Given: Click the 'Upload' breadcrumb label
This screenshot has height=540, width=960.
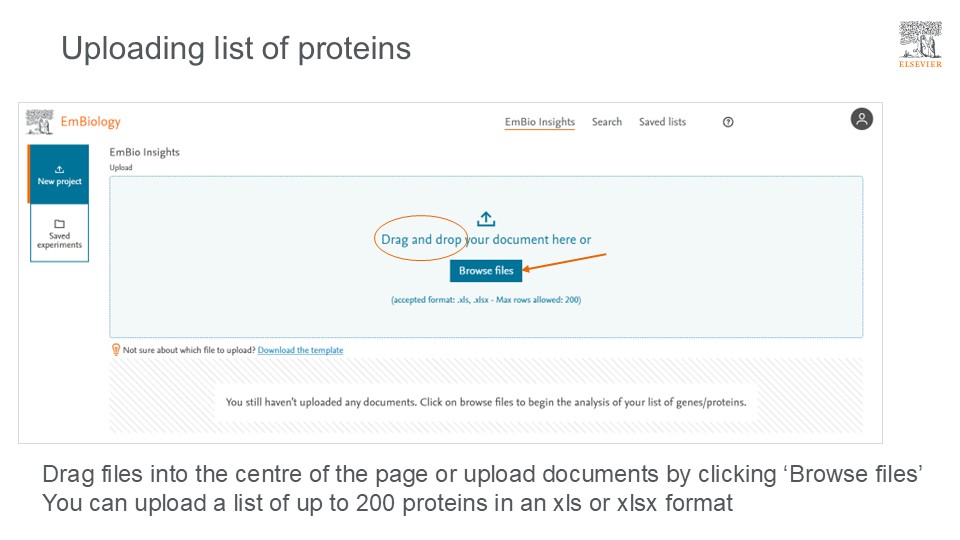Looking at the screenshot, I should [x=121, y=168].
